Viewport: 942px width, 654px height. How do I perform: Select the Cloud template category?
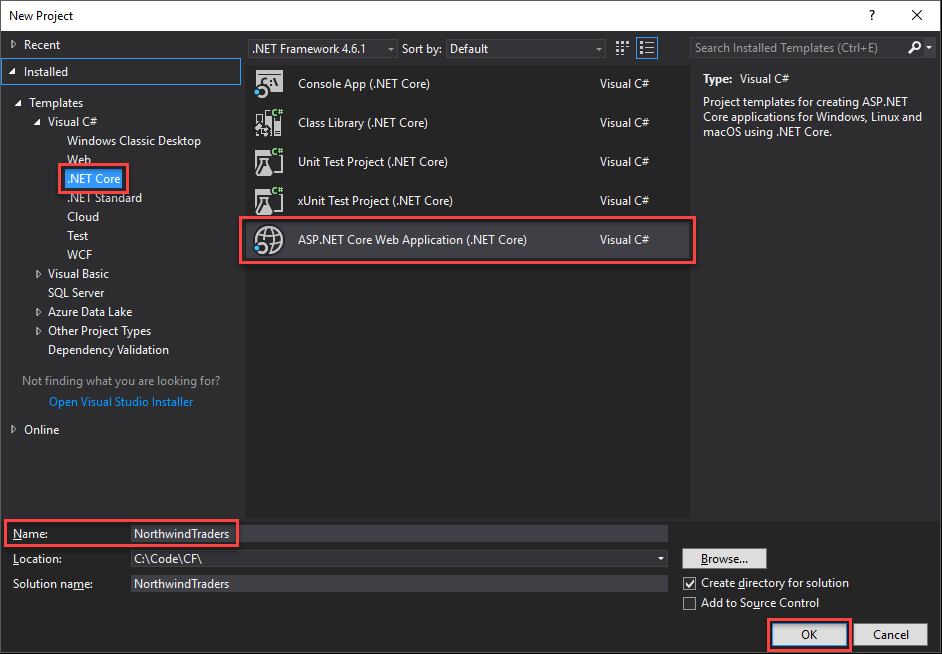pos(83,217)
